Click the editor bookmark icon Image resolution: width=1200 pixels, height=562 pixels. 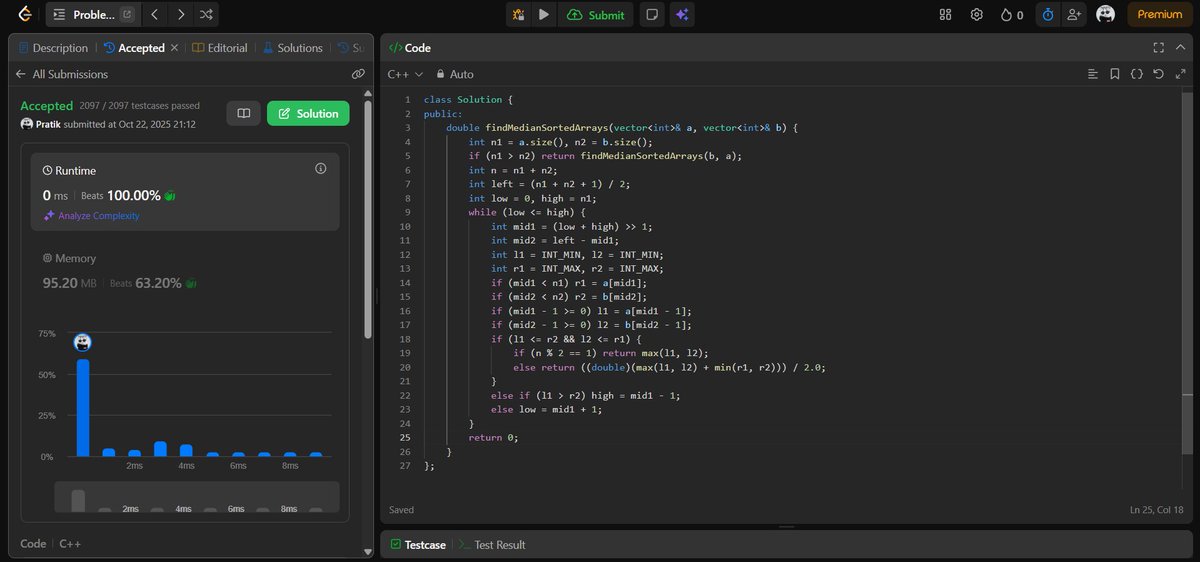(1115, 74)
